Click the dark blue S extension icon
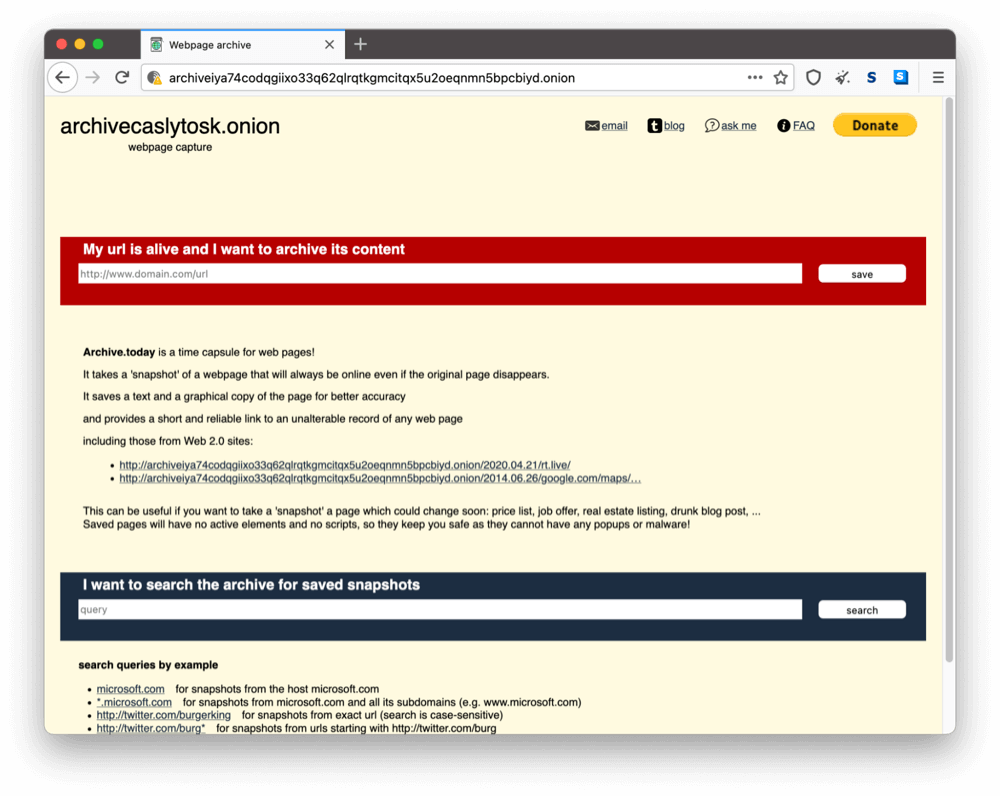 click(871, 77)
